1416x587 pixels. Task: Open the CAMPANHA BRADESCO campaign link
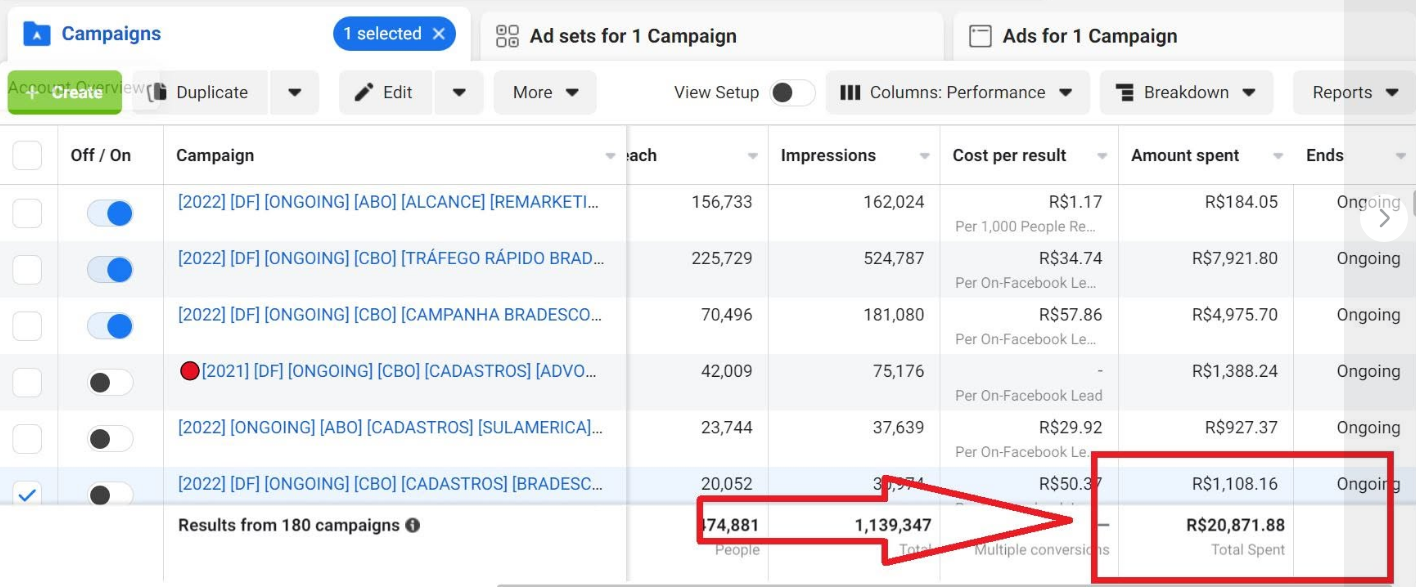[x=390, y=315]
